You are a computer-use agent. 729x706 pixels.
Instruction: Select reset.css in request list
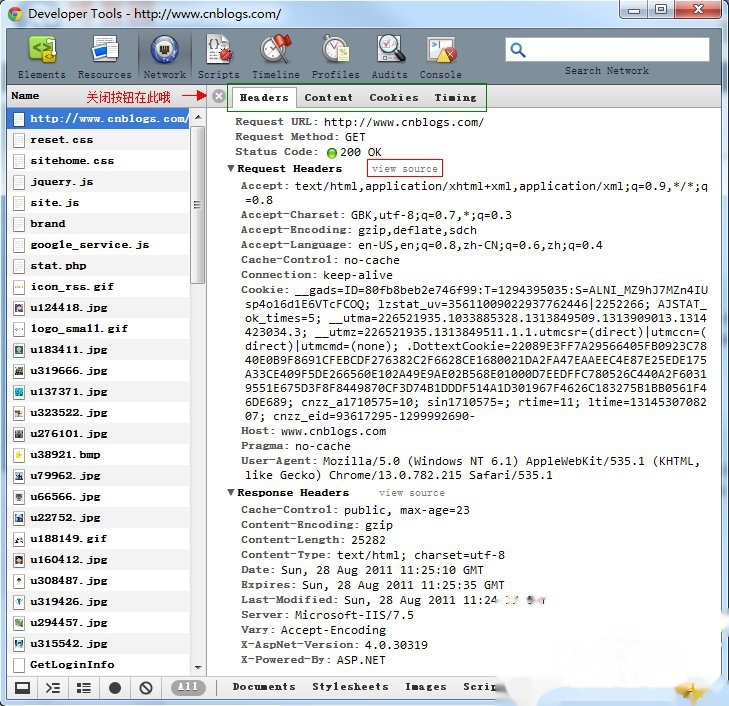[x=99, y=139]
